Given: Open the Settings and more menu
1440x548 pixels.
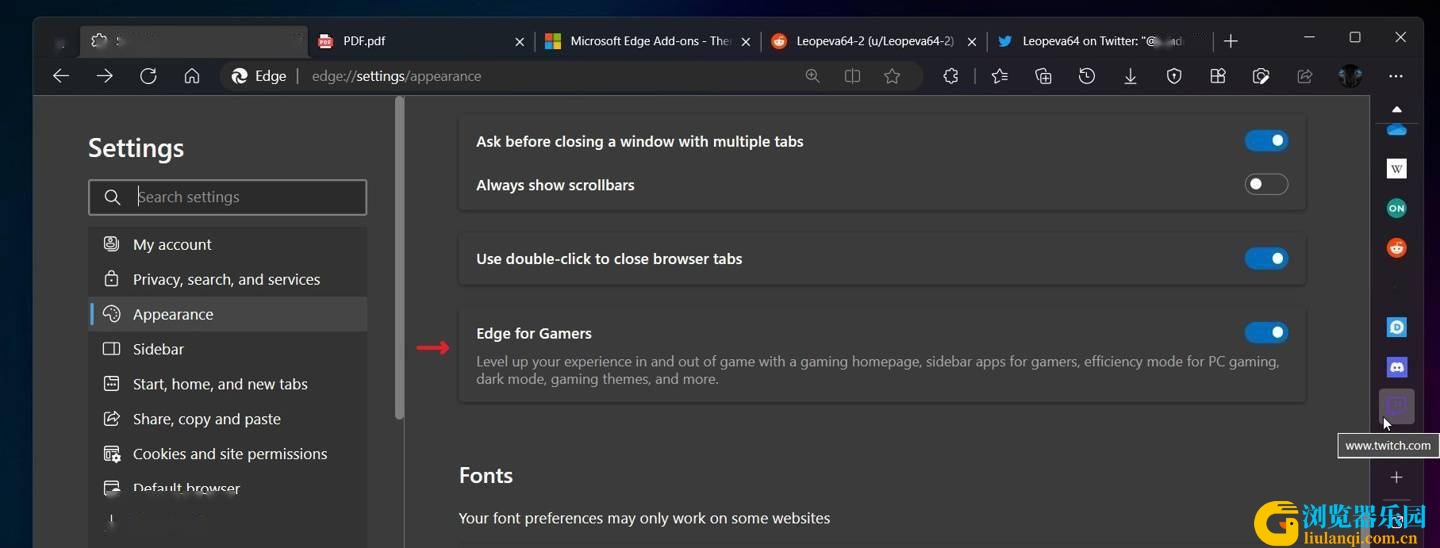Looking at the screenshot, I should [x=1396, y=76].
